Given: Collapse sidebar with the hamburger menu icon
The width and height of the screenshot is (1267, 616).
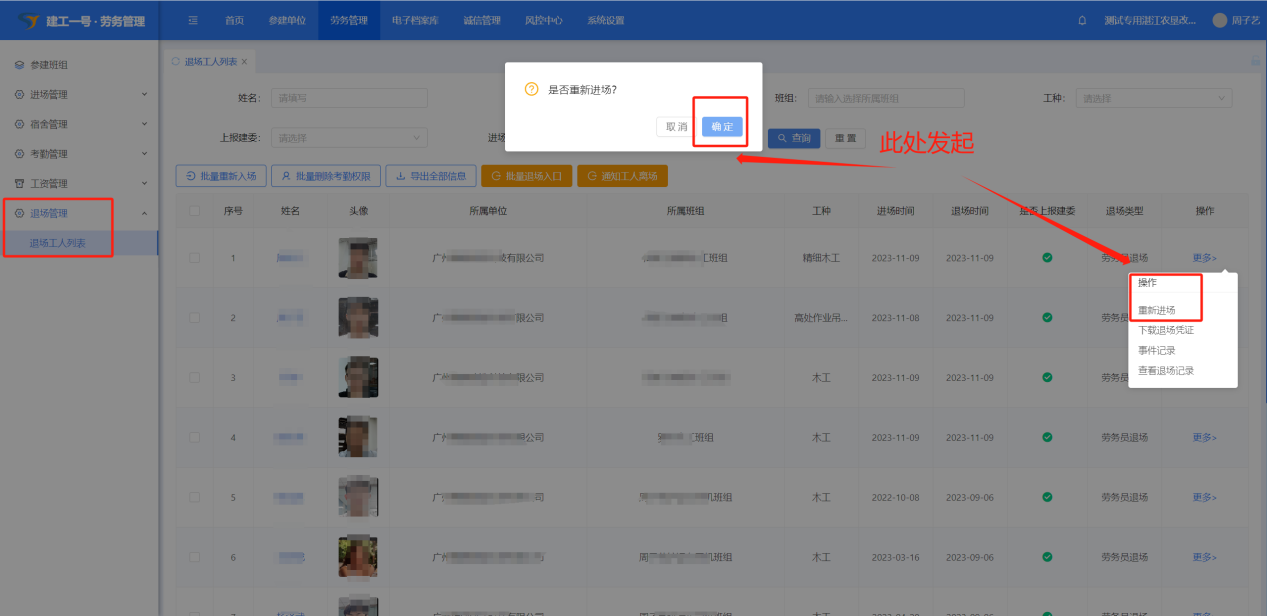Looking at the screenshot, I should click(193, 21).
